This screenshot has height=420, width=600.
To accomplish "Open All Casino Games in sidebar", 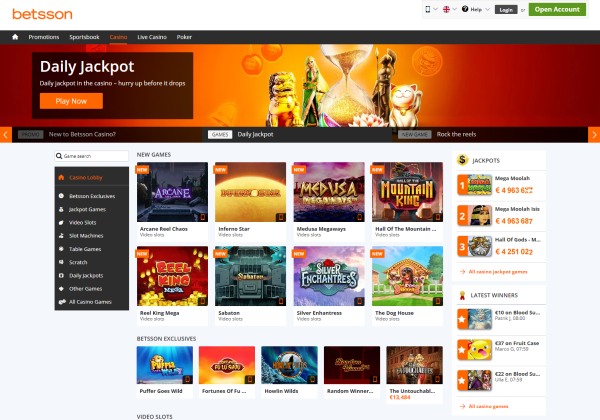I will 92,302.
